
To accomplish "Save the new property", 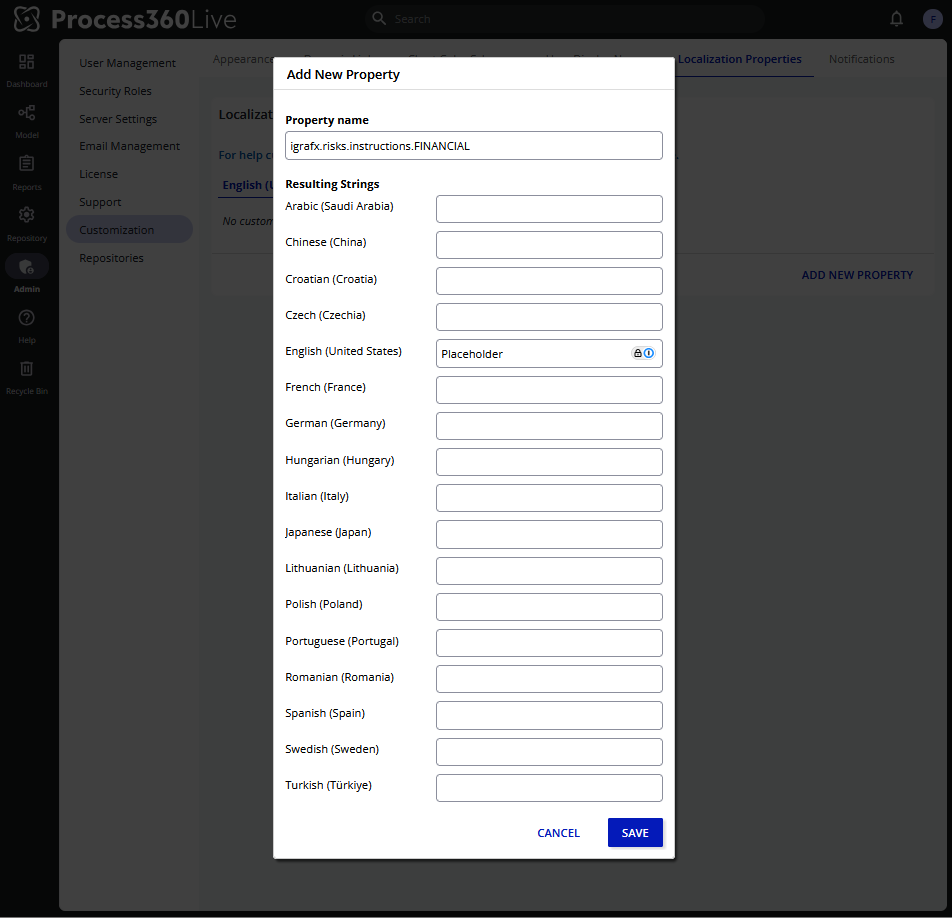I will (x=635, y=833).
